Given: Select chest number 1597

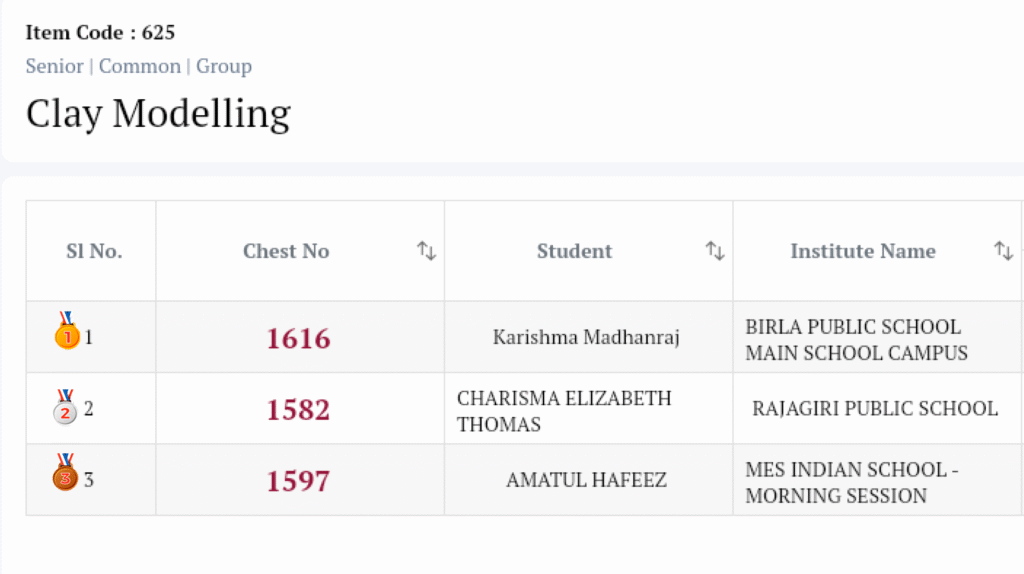Looking at the screenshot, I should 298,481.
